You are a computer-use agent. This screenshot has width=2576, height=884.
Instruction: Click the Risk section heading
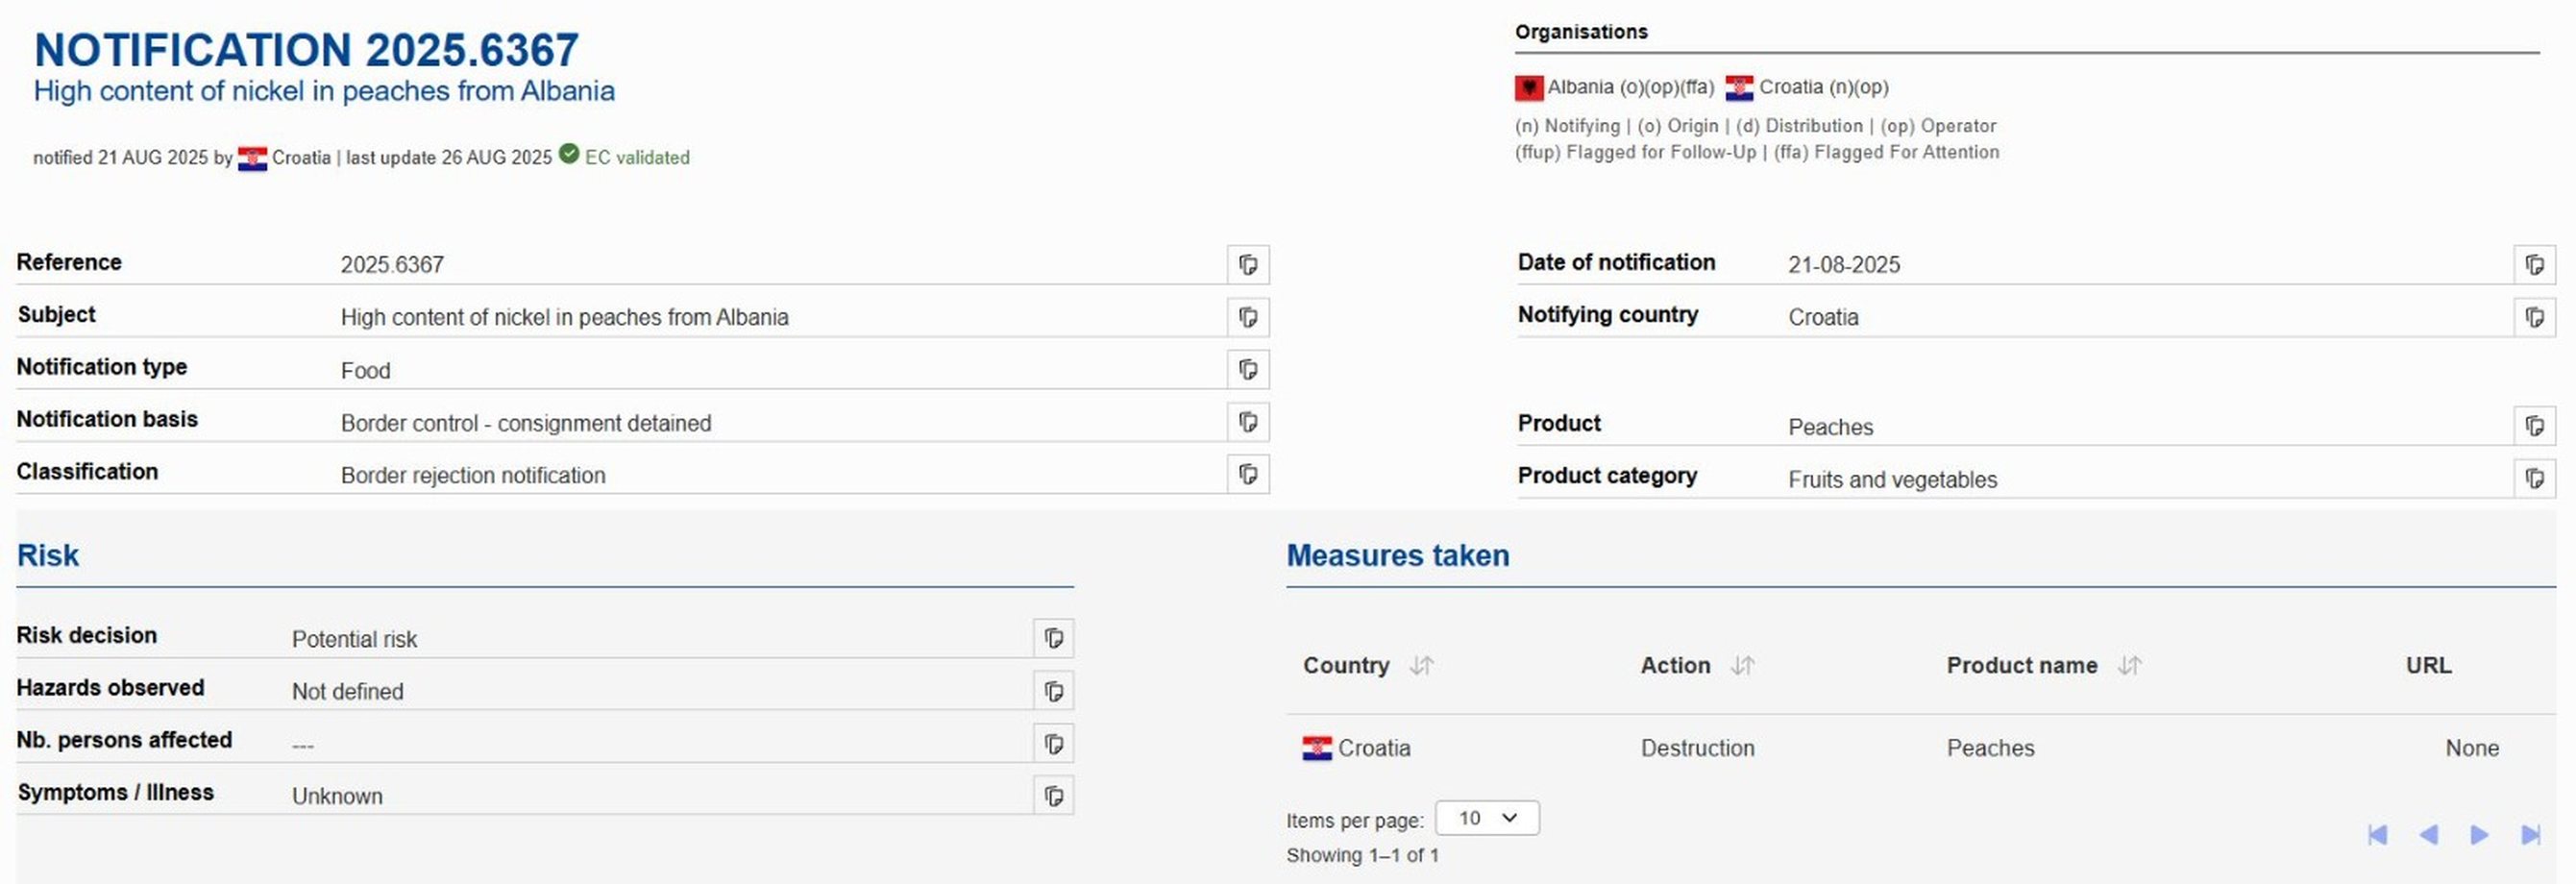click(47, 555)
